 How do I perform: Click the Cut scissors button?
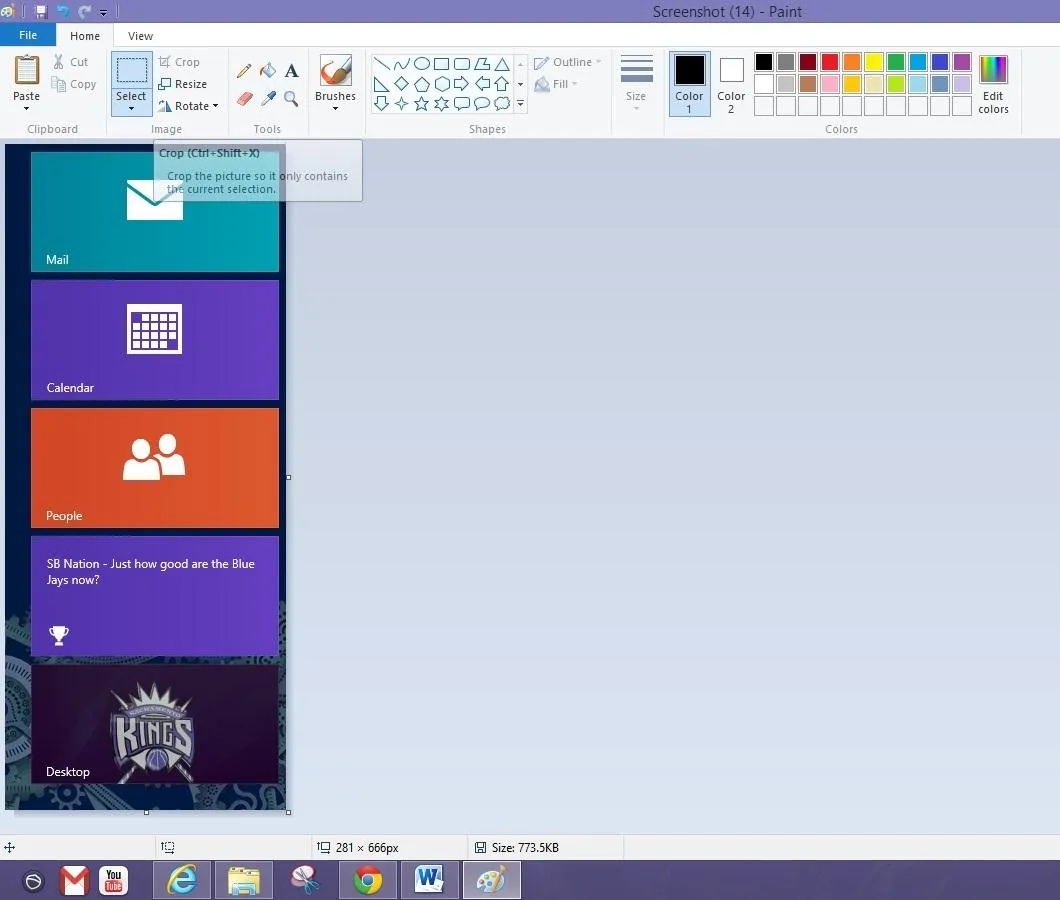pos(71,62)
